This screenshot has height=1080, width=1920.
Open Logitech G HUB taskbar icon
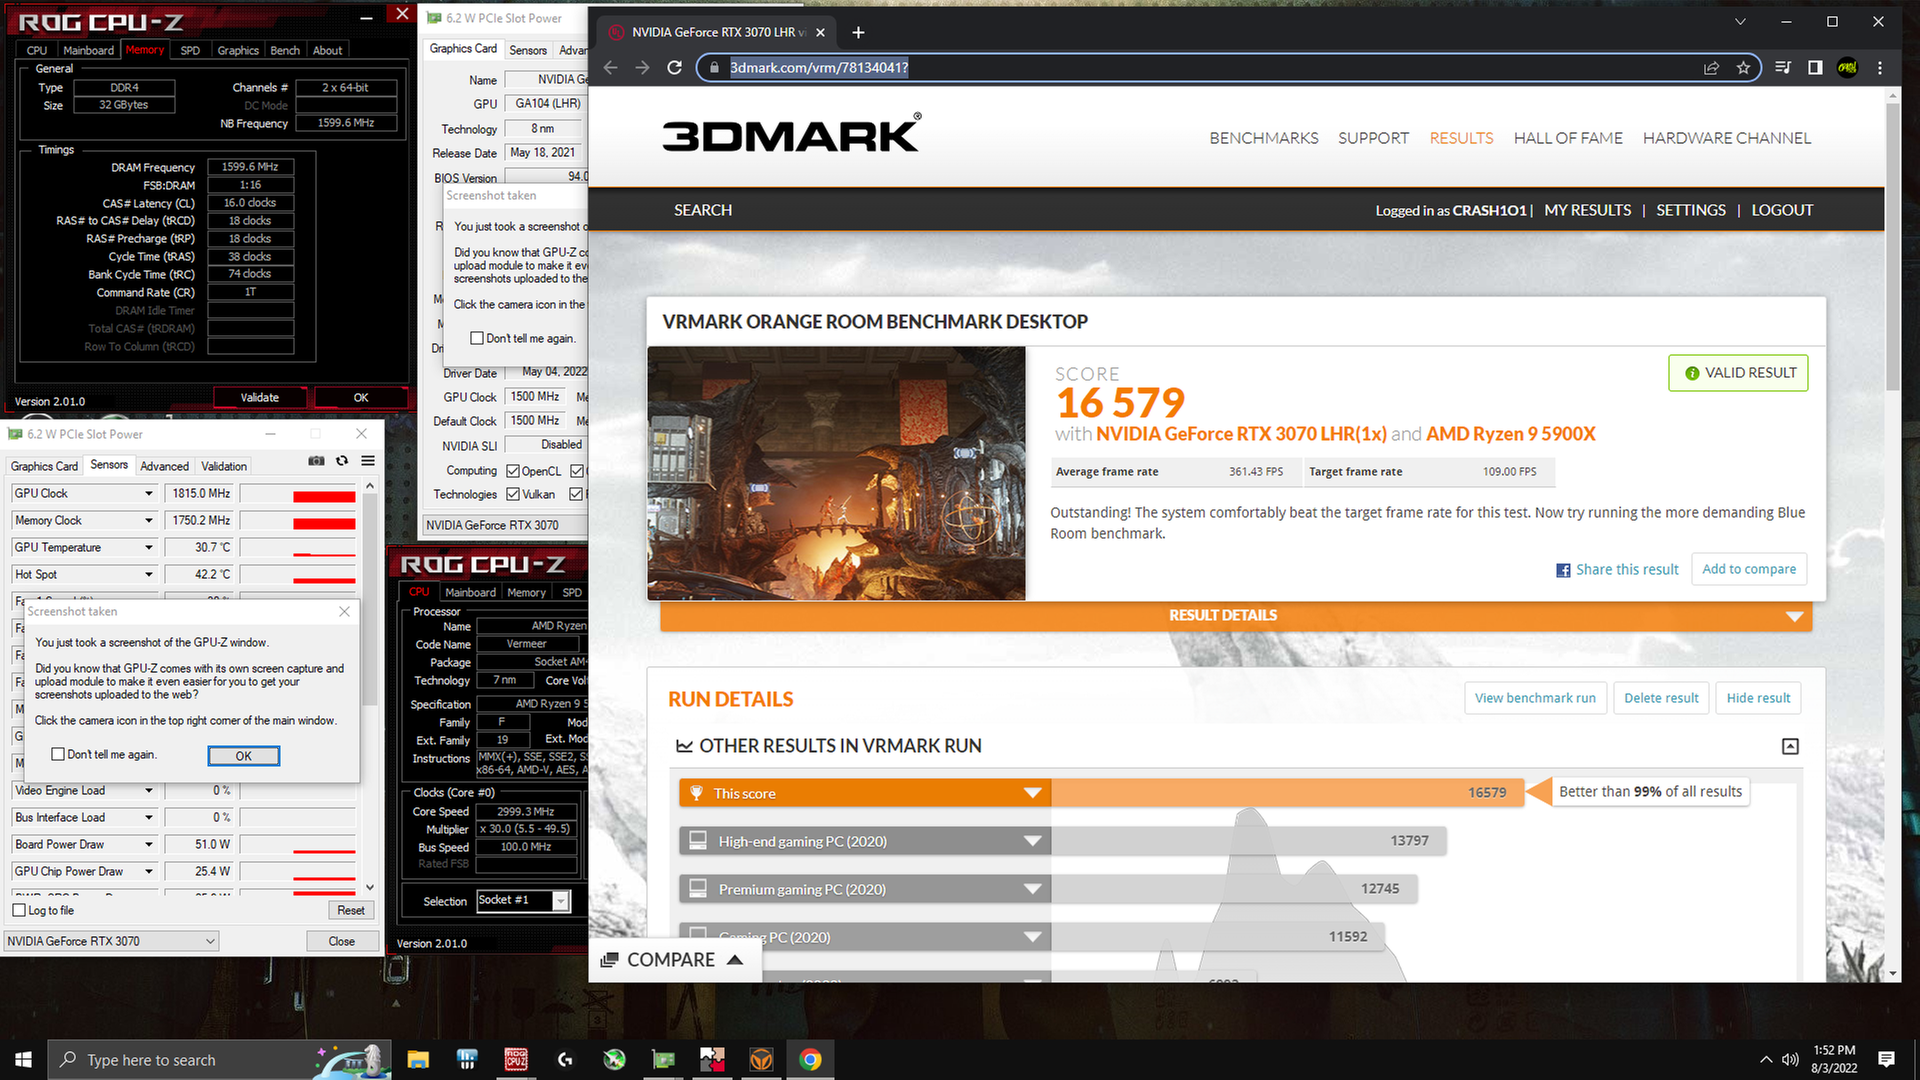click(x=565, y=1059)
